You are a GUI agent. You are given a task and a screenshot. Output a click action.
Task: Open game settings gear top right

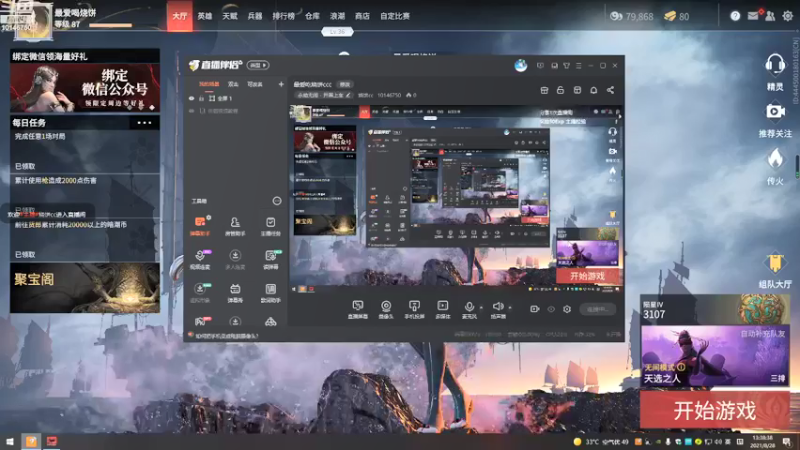point(787,16)
